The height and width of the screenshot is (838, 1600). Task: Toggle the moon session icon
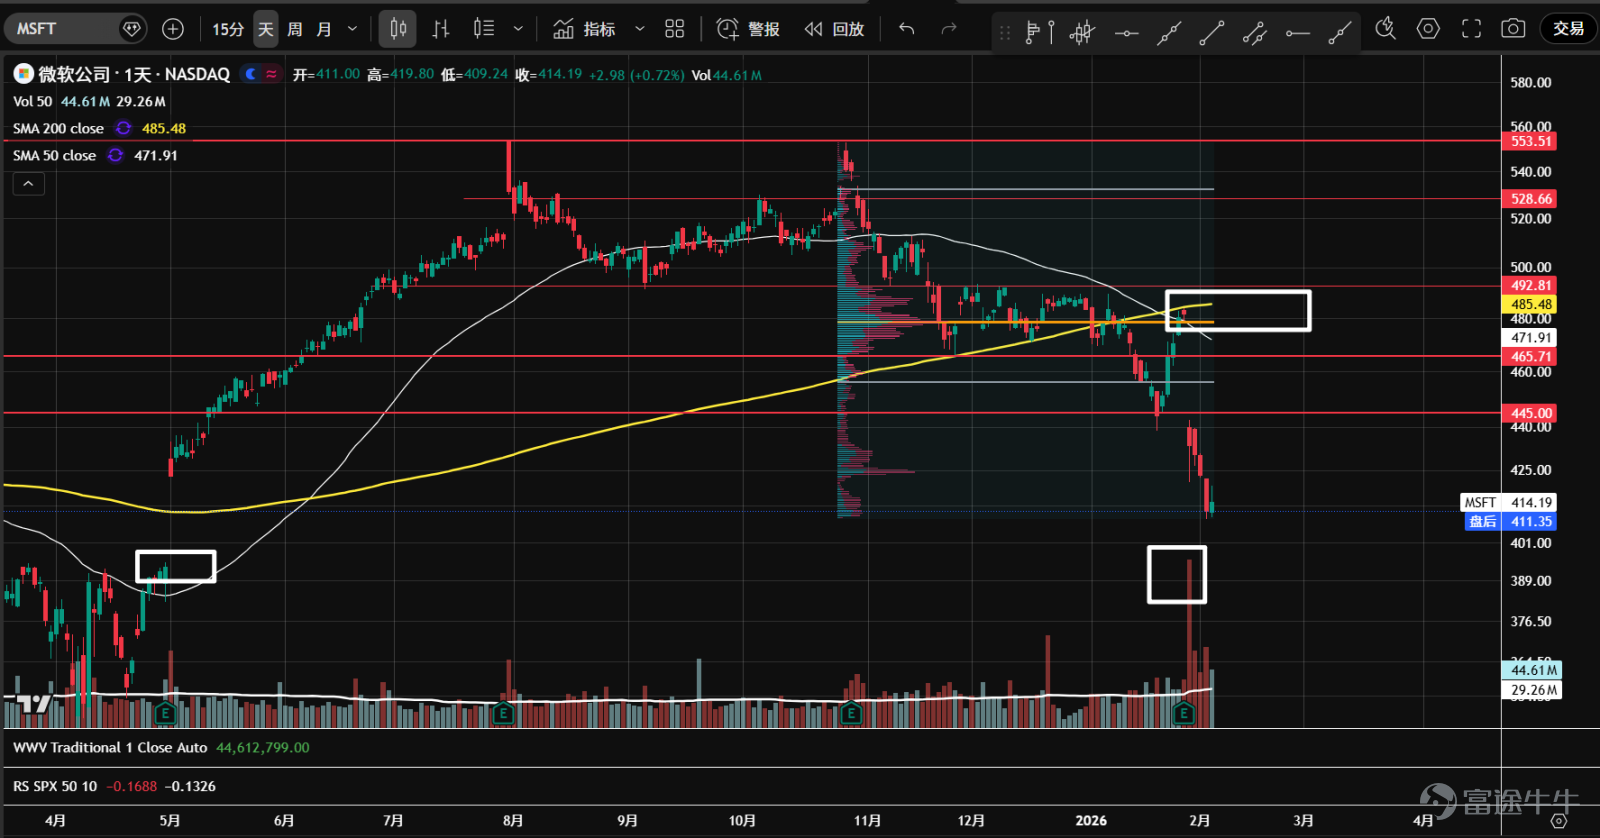[x=251, y=74]
